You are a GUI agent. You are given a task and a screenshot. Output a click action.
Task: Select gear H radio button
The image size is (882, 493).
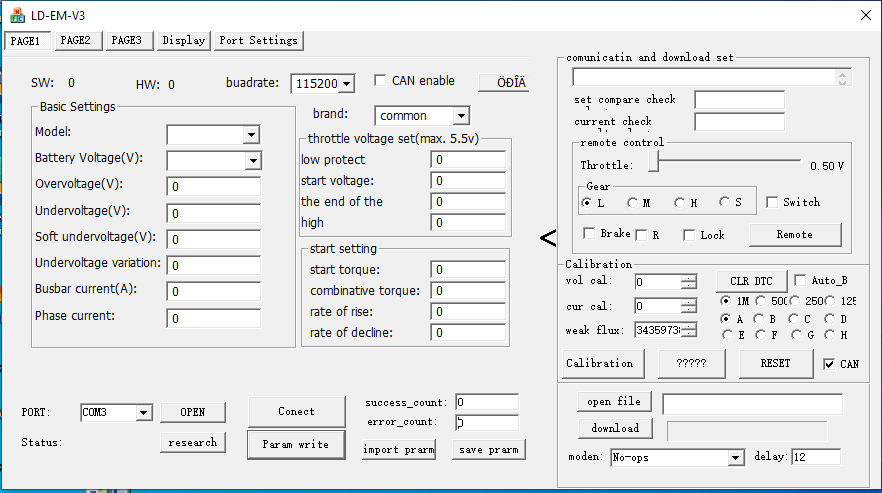680,203
